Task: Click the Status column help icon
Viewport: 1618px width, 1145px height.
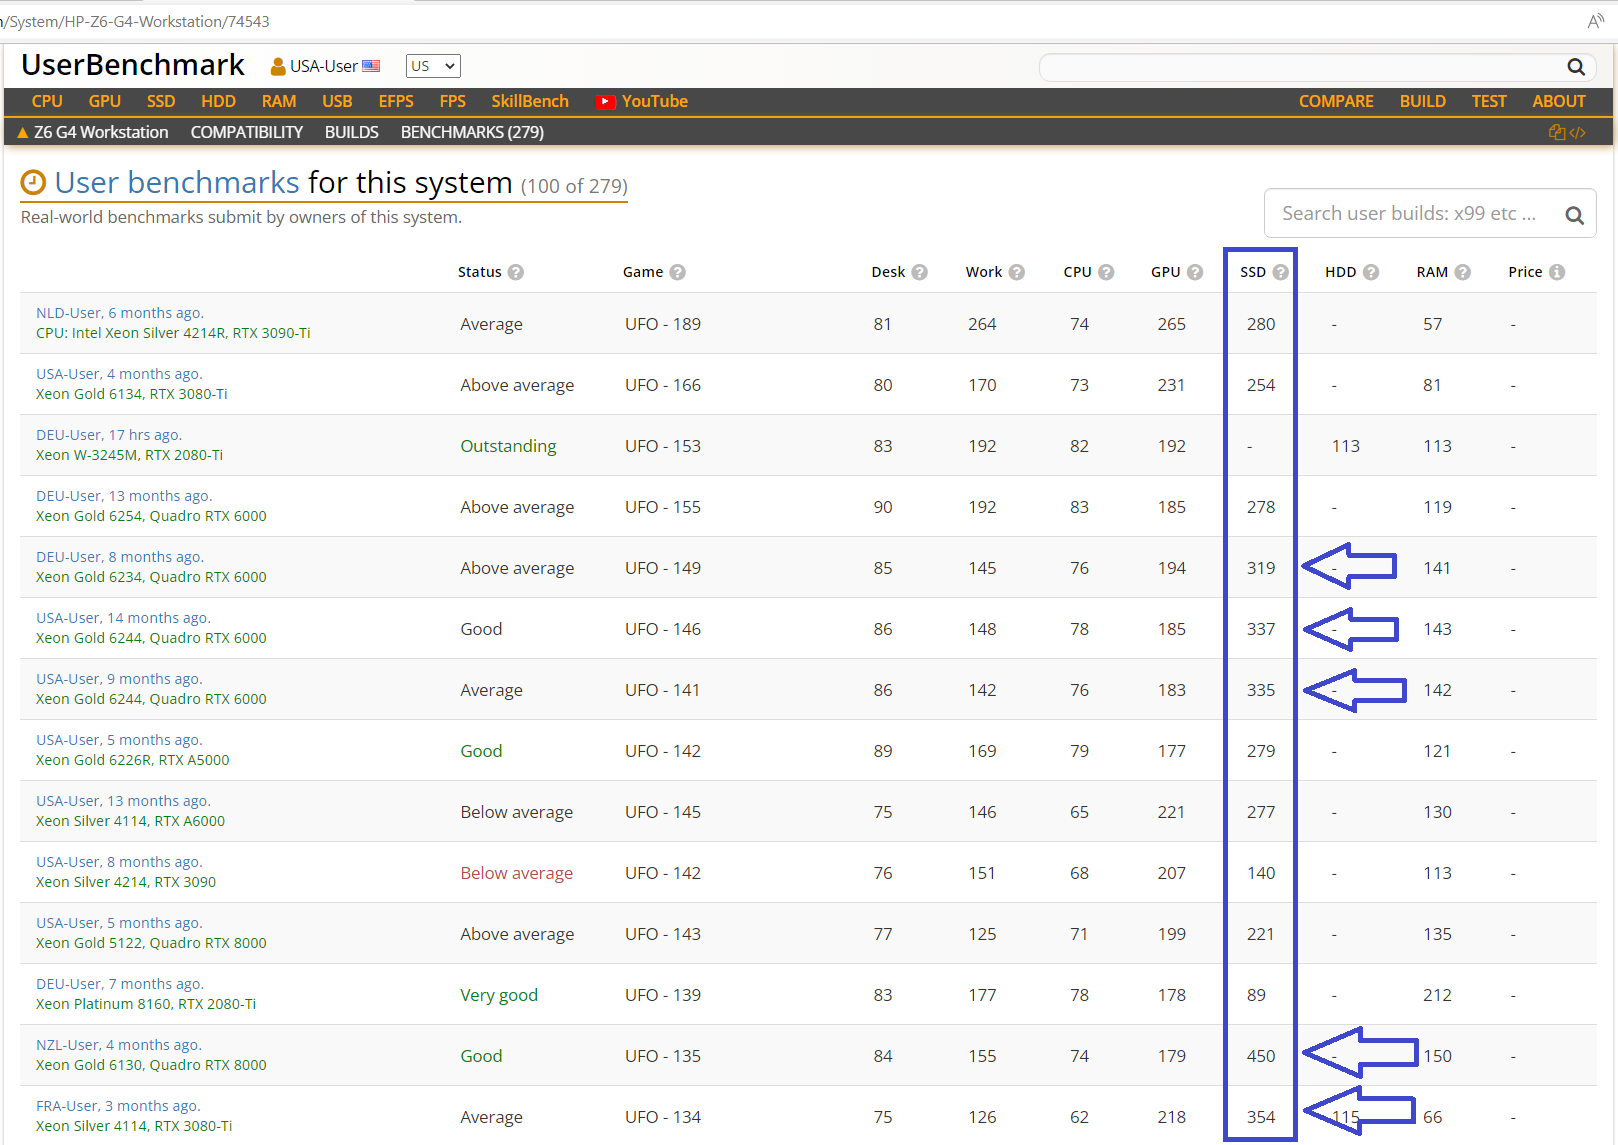Action: (516, 272)
